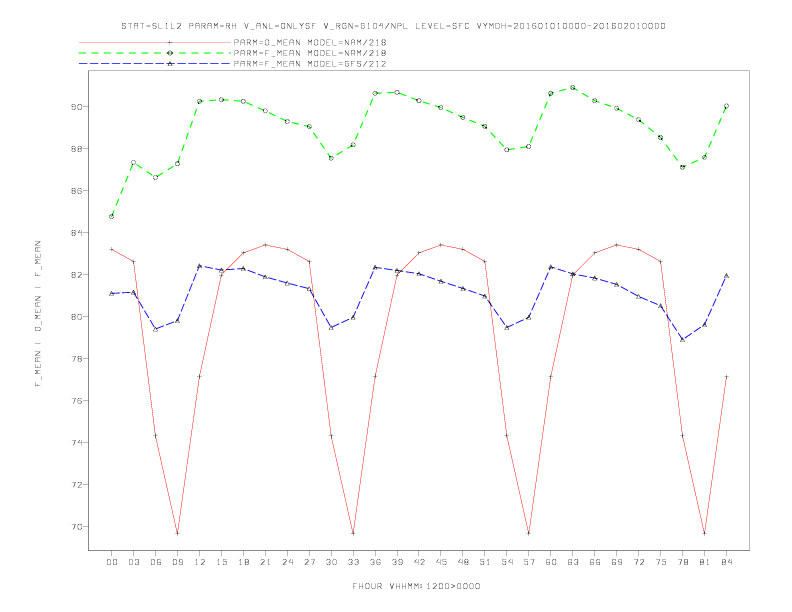Click y-axis tick label 86
792x612 pixels.
77,191
